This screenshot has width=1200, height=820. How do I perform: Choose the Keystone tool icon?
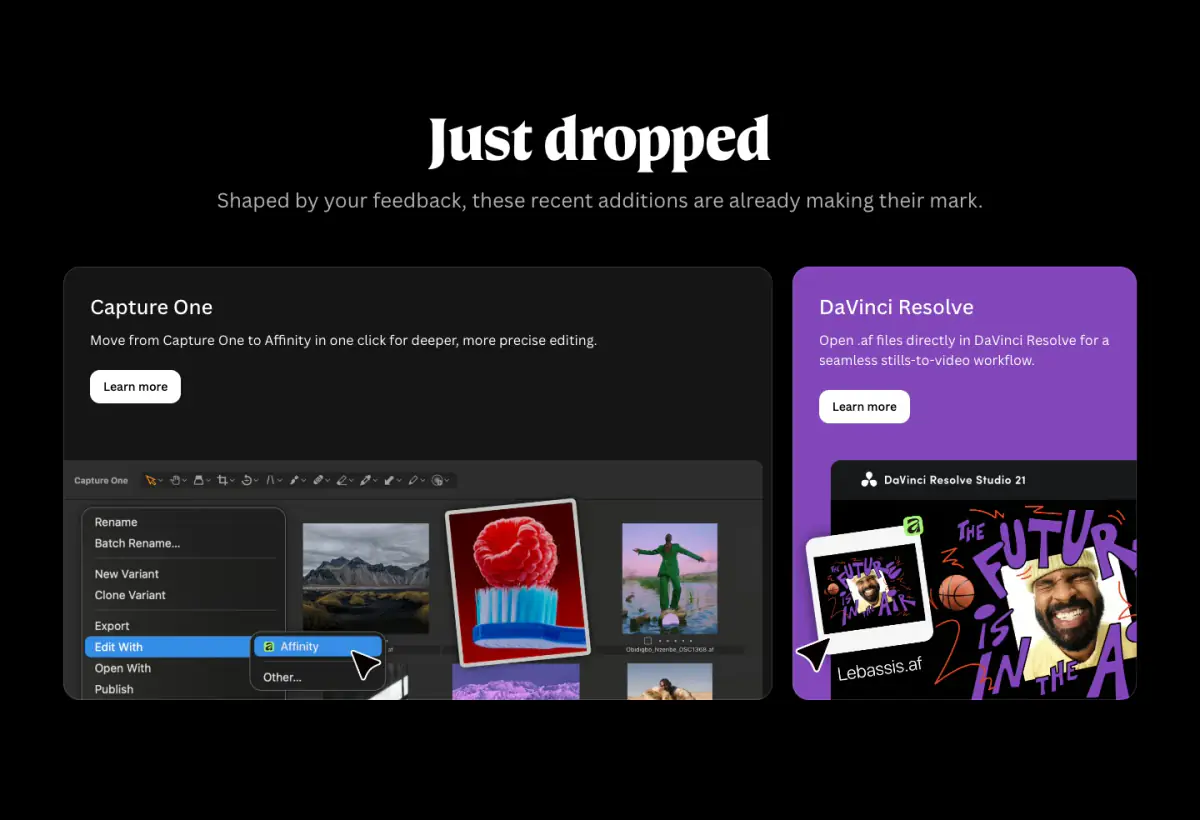(x=270, y=481)
